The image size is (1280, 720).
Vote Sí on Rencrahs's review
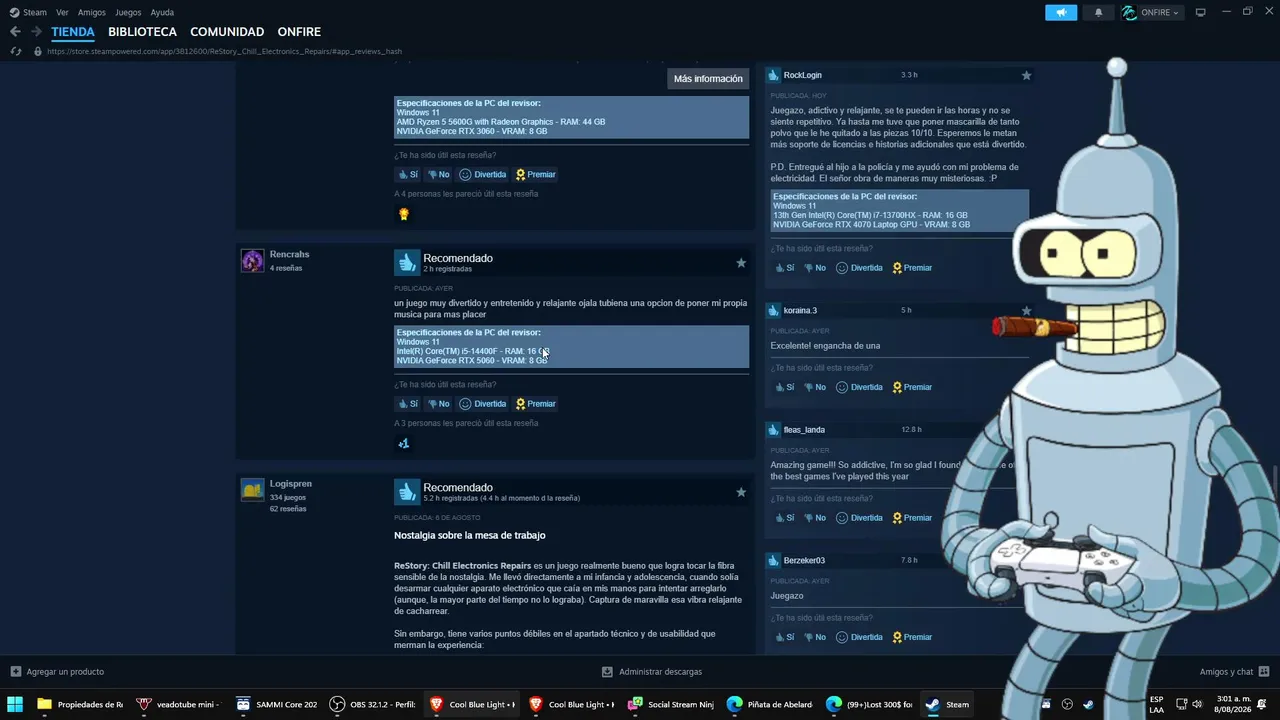(408, 404)
